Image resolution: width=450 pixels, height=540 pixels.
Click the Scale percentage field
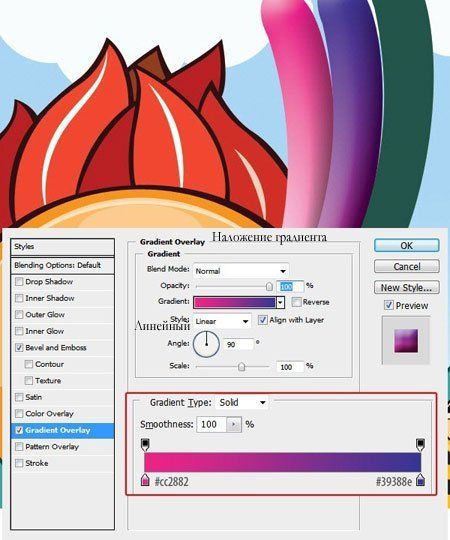coord(290,367)
